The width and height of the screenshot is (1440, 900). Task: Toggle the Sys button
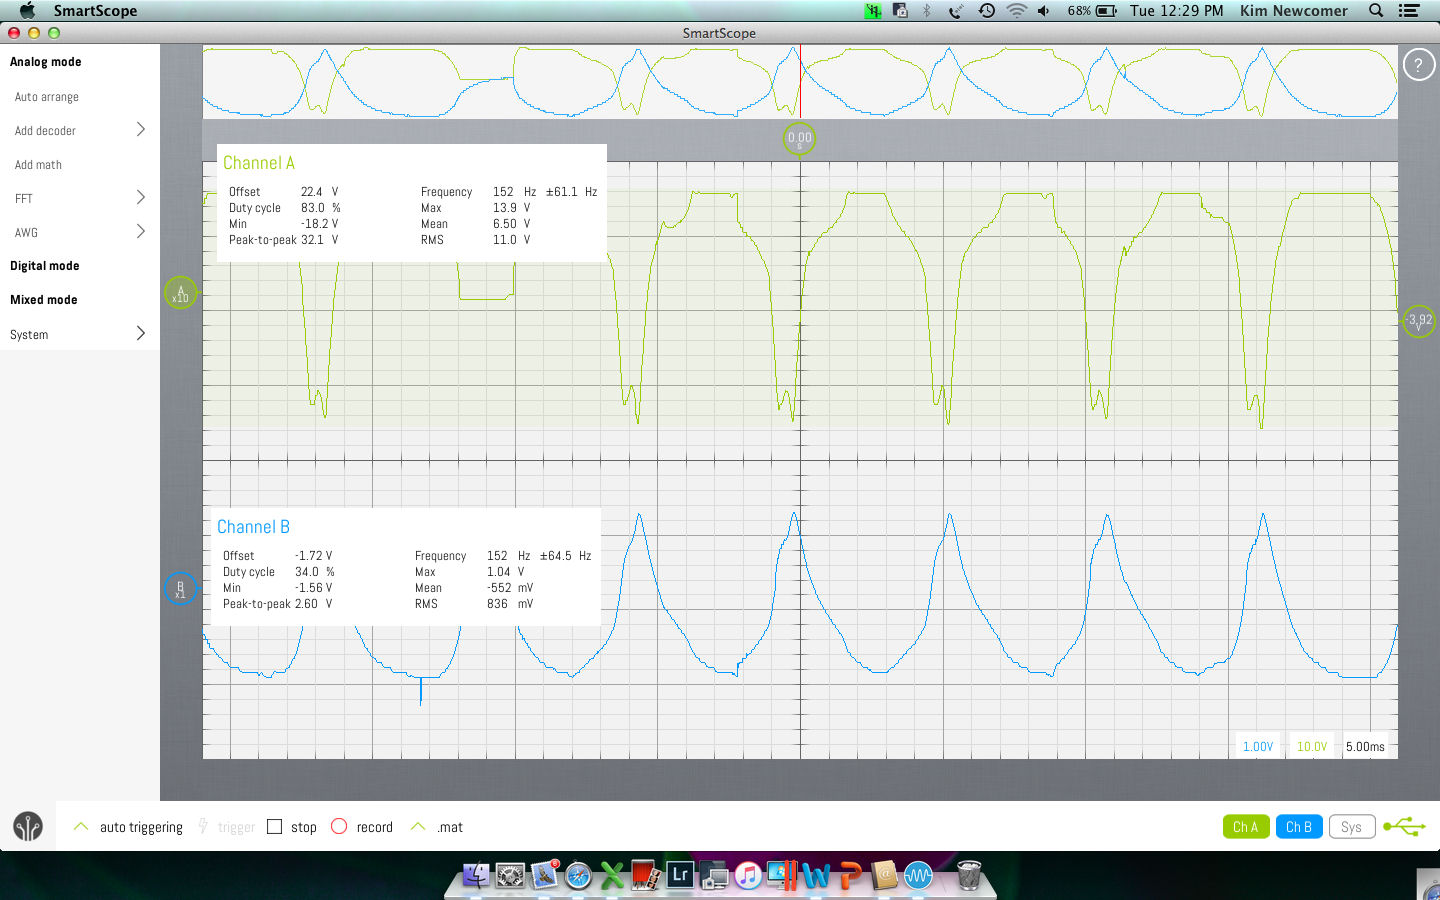[x=1351, y=827]
